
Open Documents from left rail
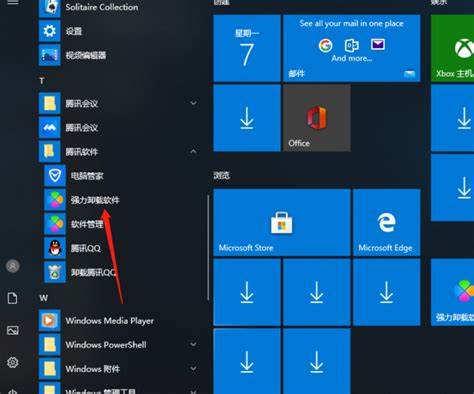[x=13, y=298]
